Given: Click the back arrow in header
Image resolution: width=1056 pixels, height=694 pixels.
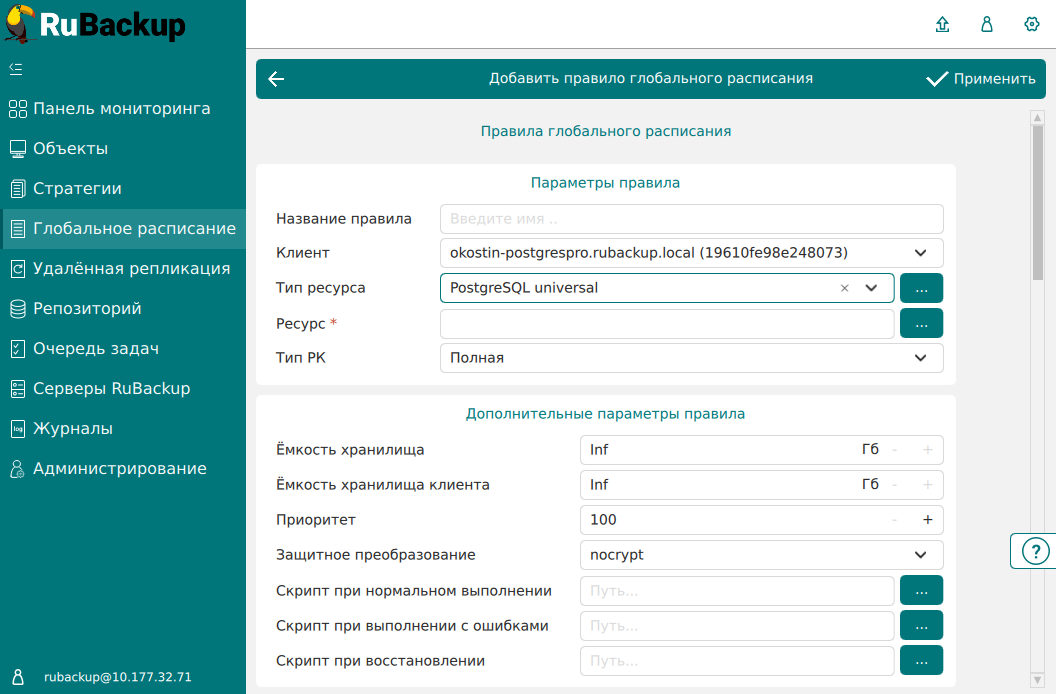Looking at the screenshot, I should [x=277, y=79].
